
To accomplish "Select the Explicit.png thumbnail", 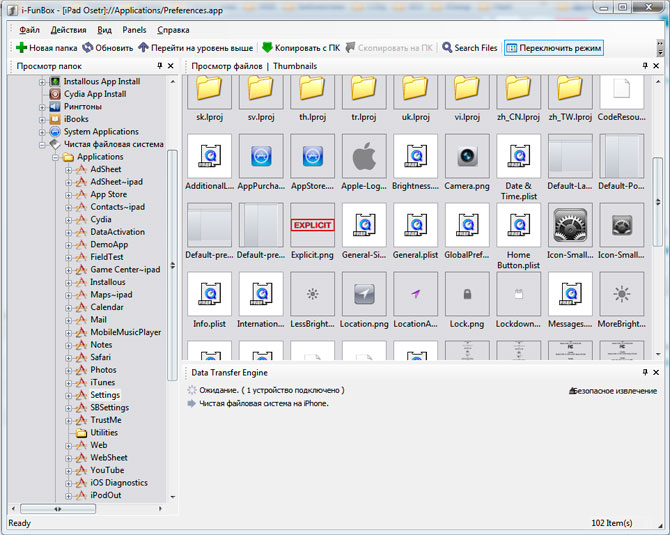I will pyautogui.click(x=312, y=225).
